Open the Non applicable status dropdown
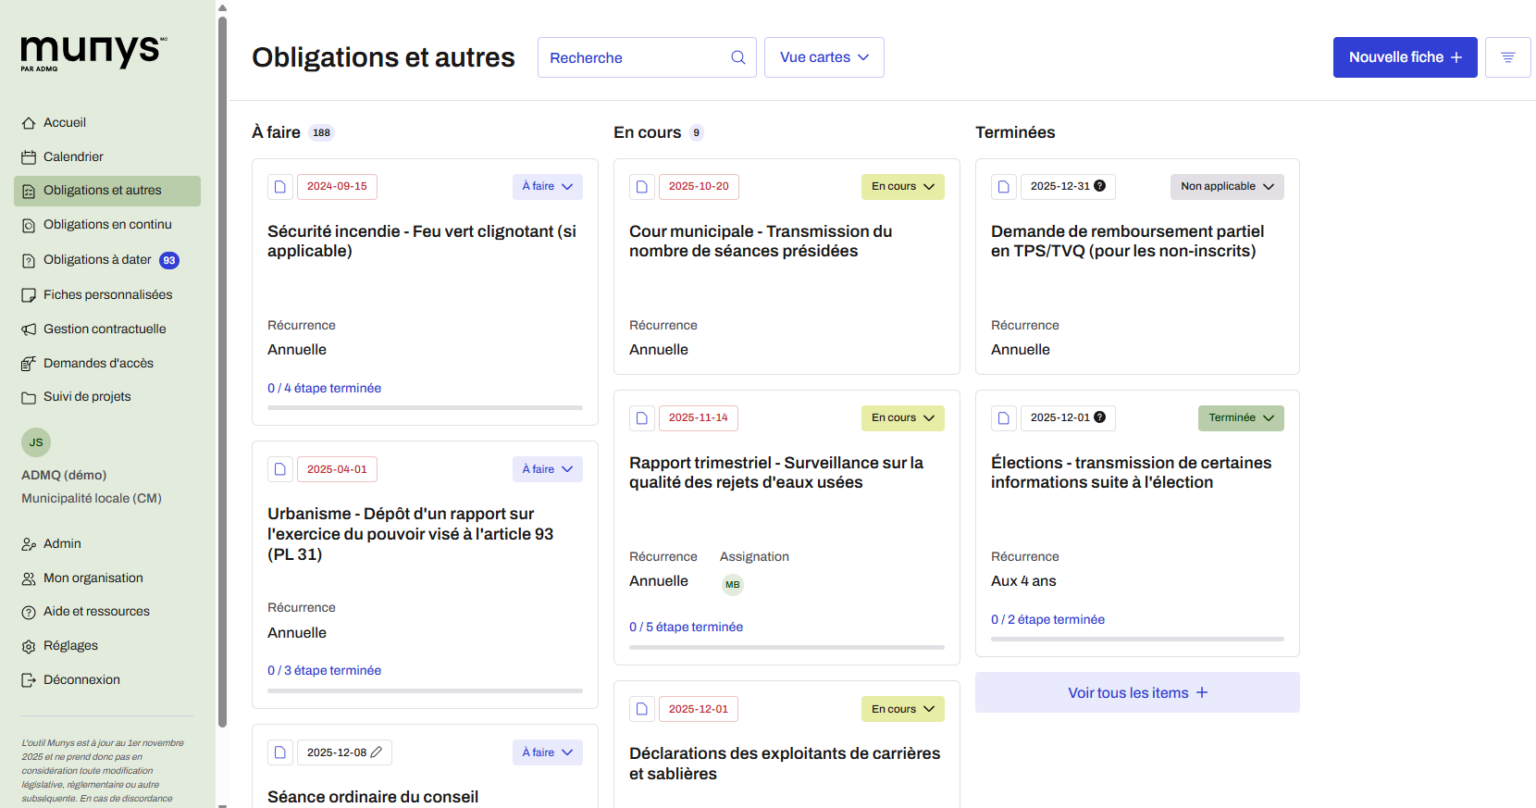This screenshot has width=1536, height=808. point(1226,187)
